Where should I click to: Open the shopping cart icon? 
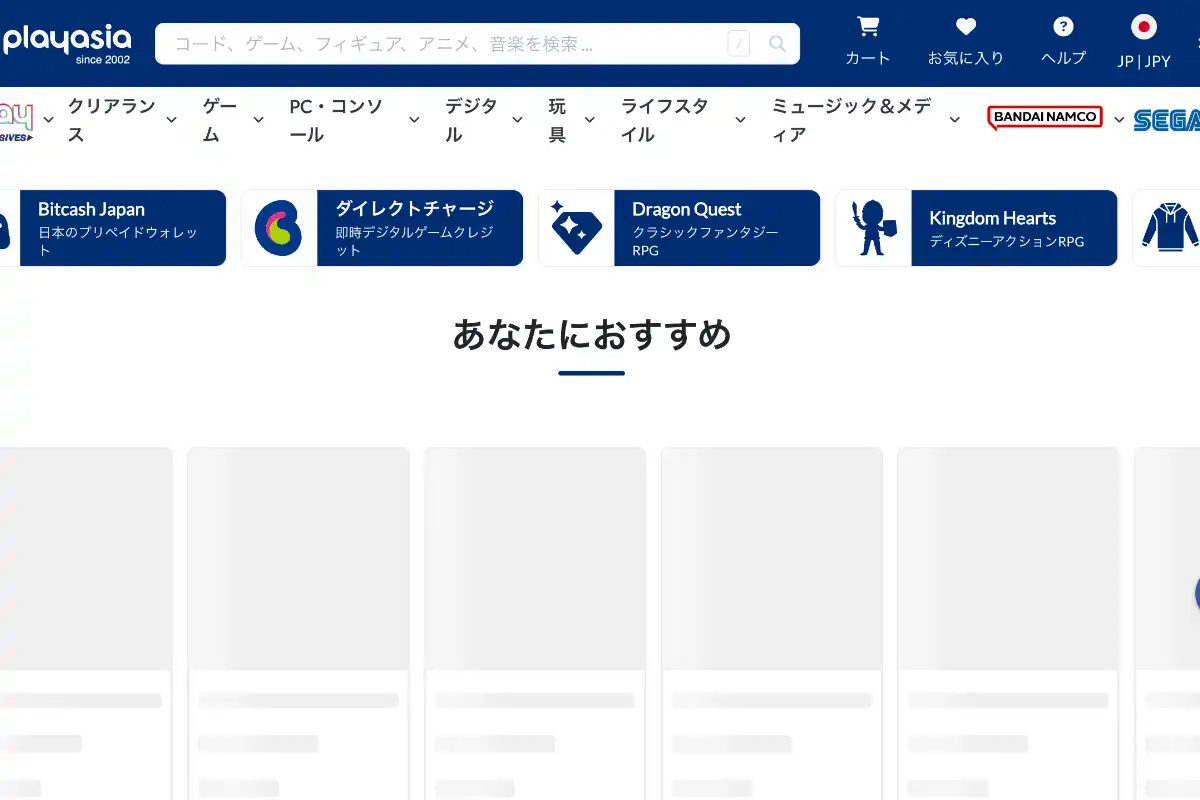click(868, 27)
